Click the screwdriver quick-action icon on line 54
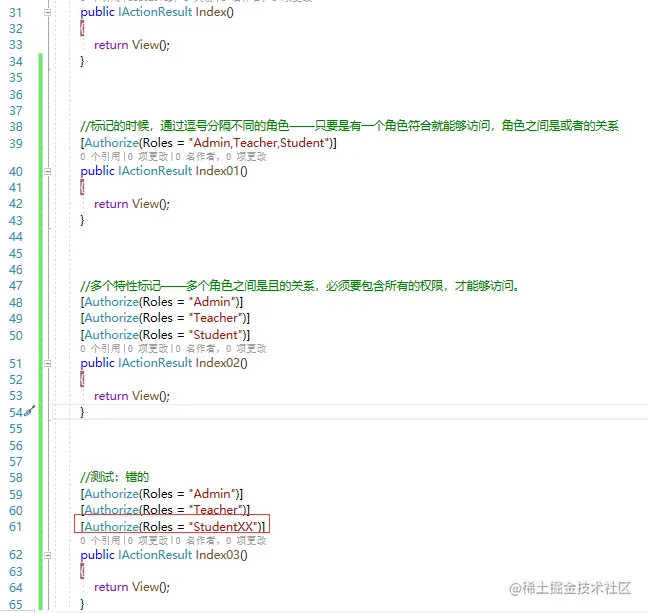This screenshot has width=648, height=613. (30, 411)
